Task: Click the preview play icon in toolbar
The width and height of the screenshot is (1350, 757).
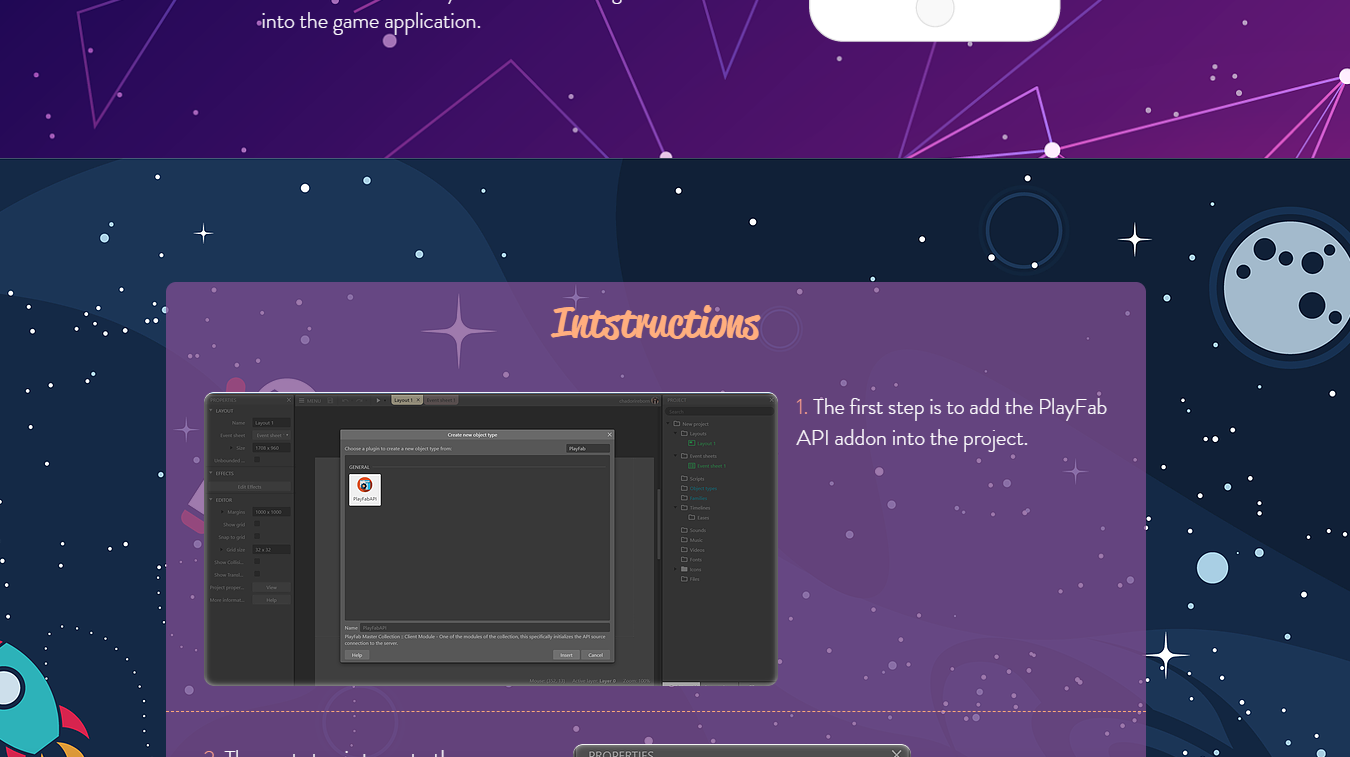Action: point(379,400)
